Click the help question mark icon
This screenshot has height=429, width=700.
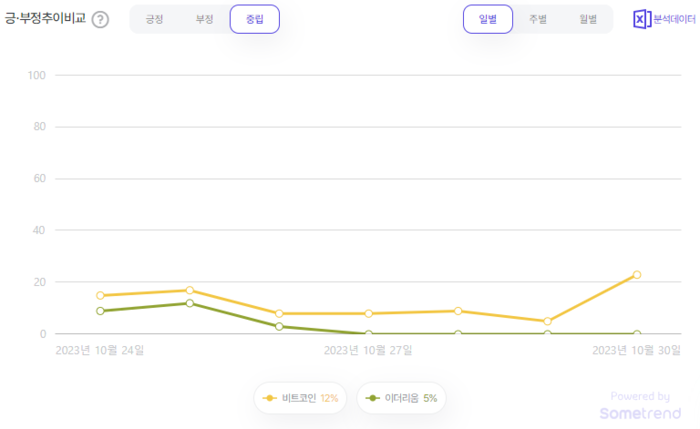100,20
